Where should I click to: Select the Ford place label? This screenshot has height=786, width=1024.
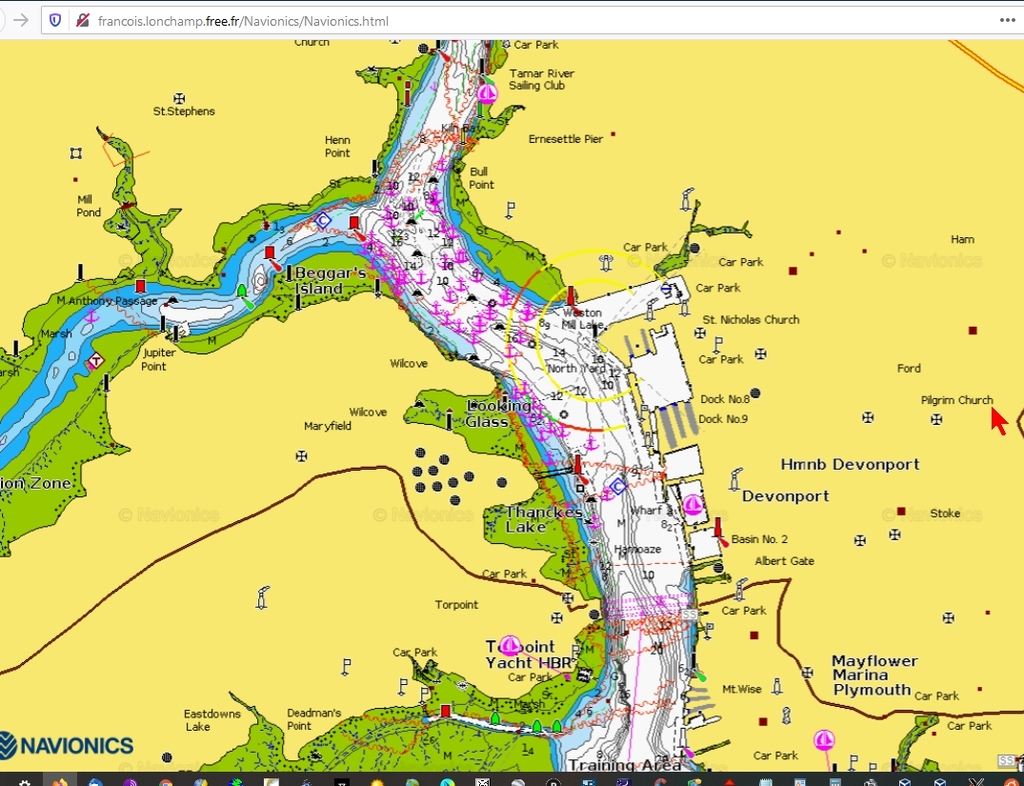click(x=909, y=369)
